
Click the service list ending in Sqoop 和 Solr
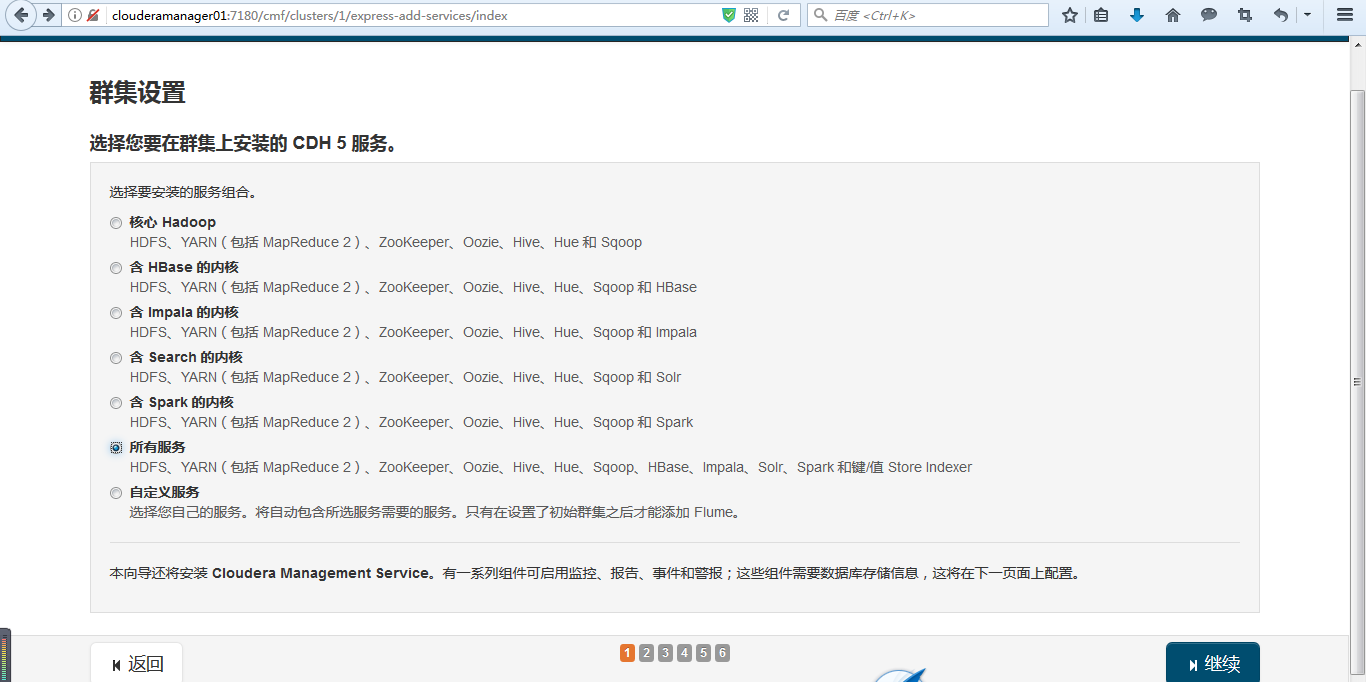click(x=405, y=377)
